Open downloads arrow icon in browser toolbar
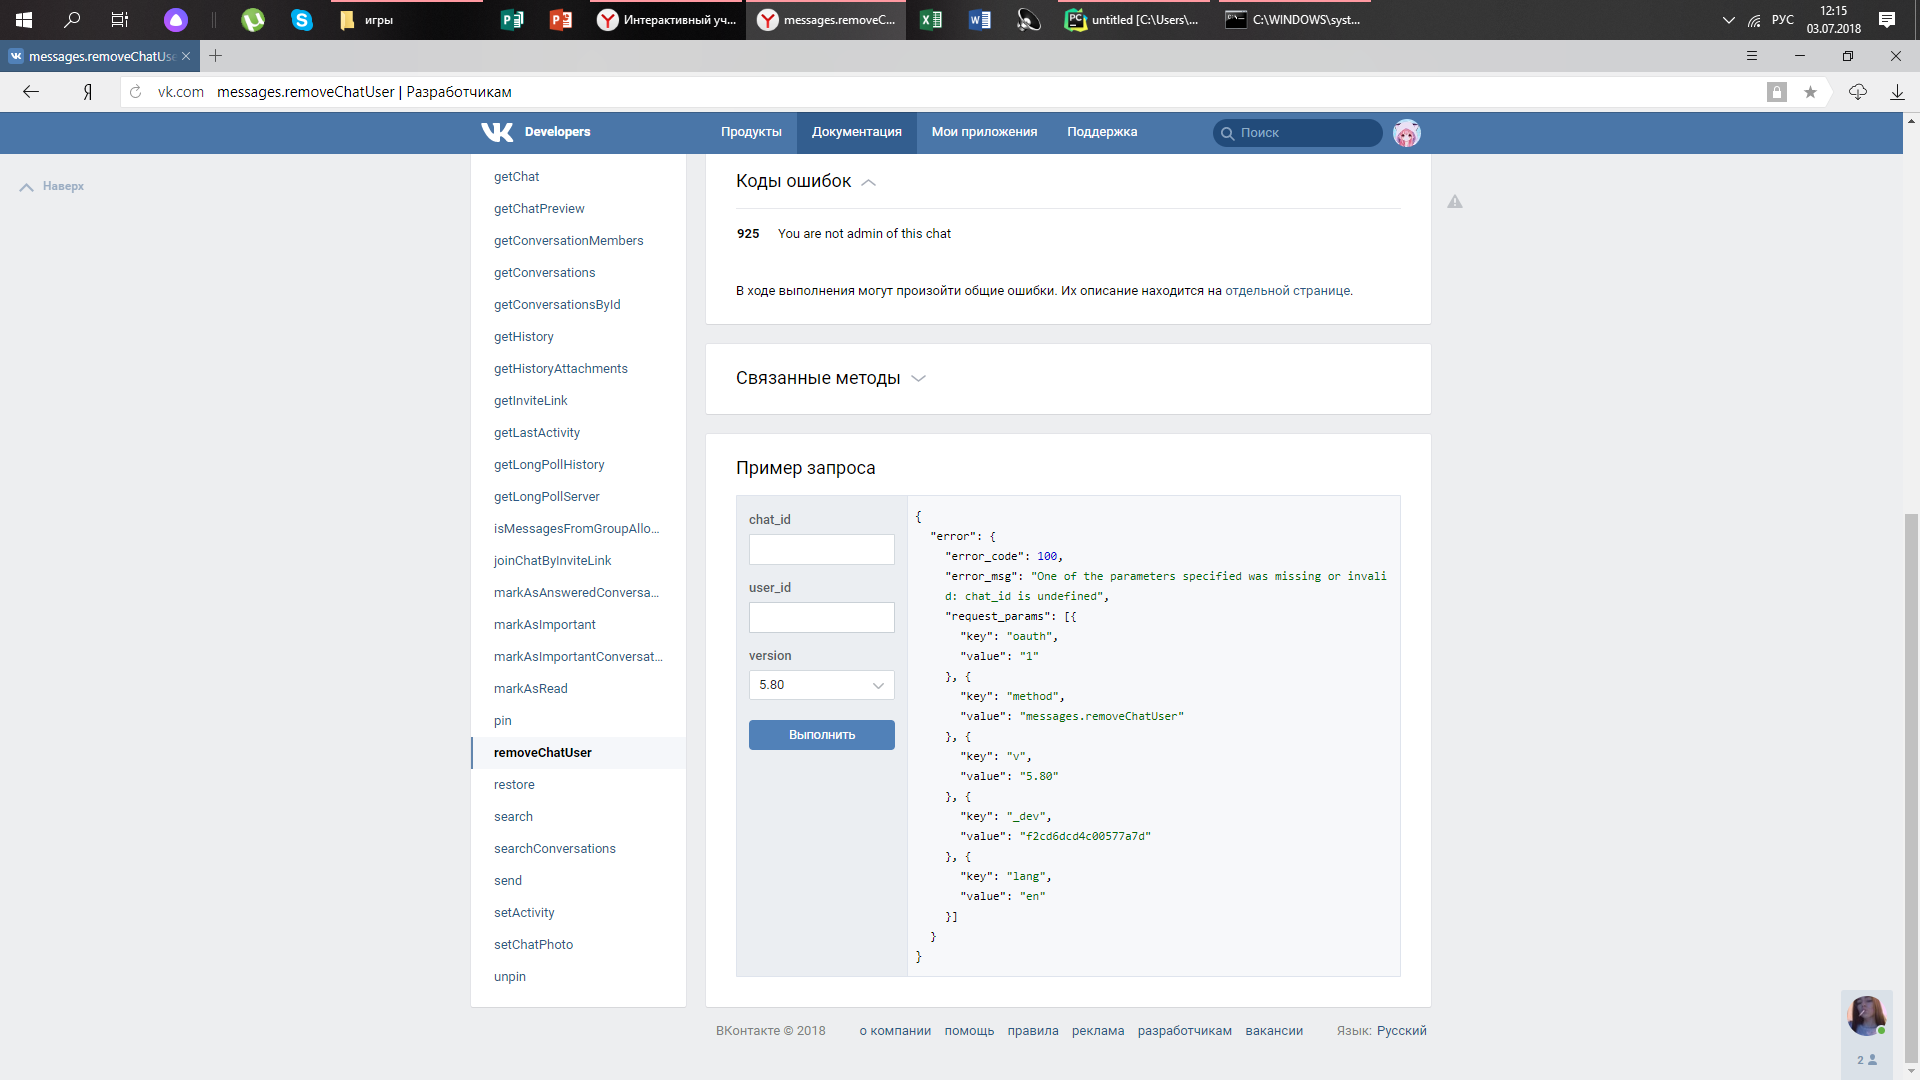The image size is (1920, 1080). point(1897,92)
